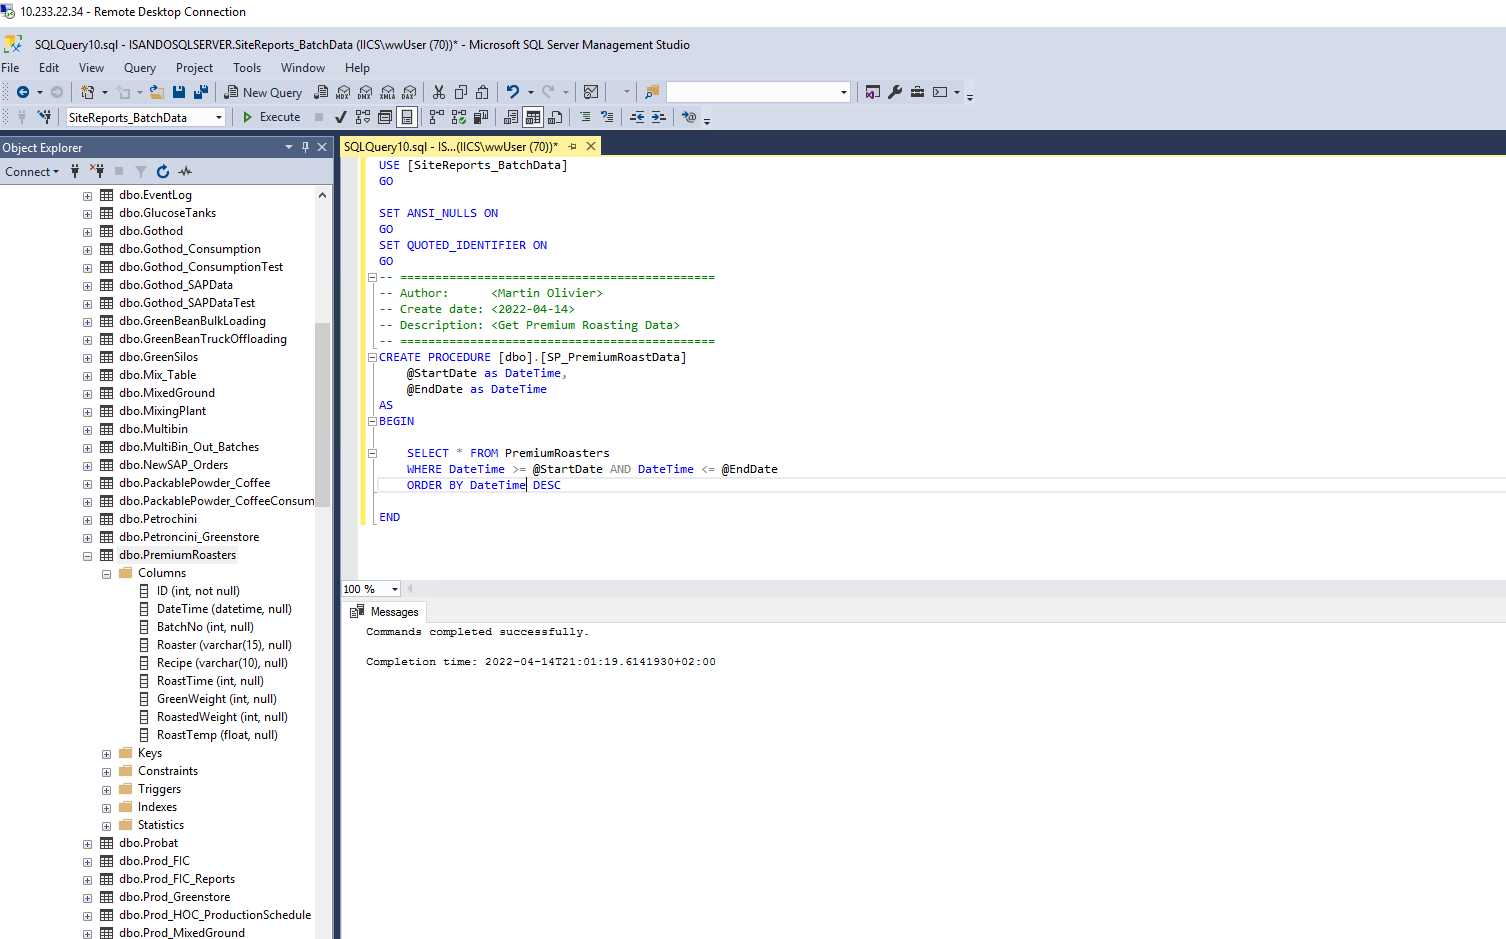Screen dimensions: 1506x939
Task: Toggle Include Client Statistics
Action: coord(481,117)
